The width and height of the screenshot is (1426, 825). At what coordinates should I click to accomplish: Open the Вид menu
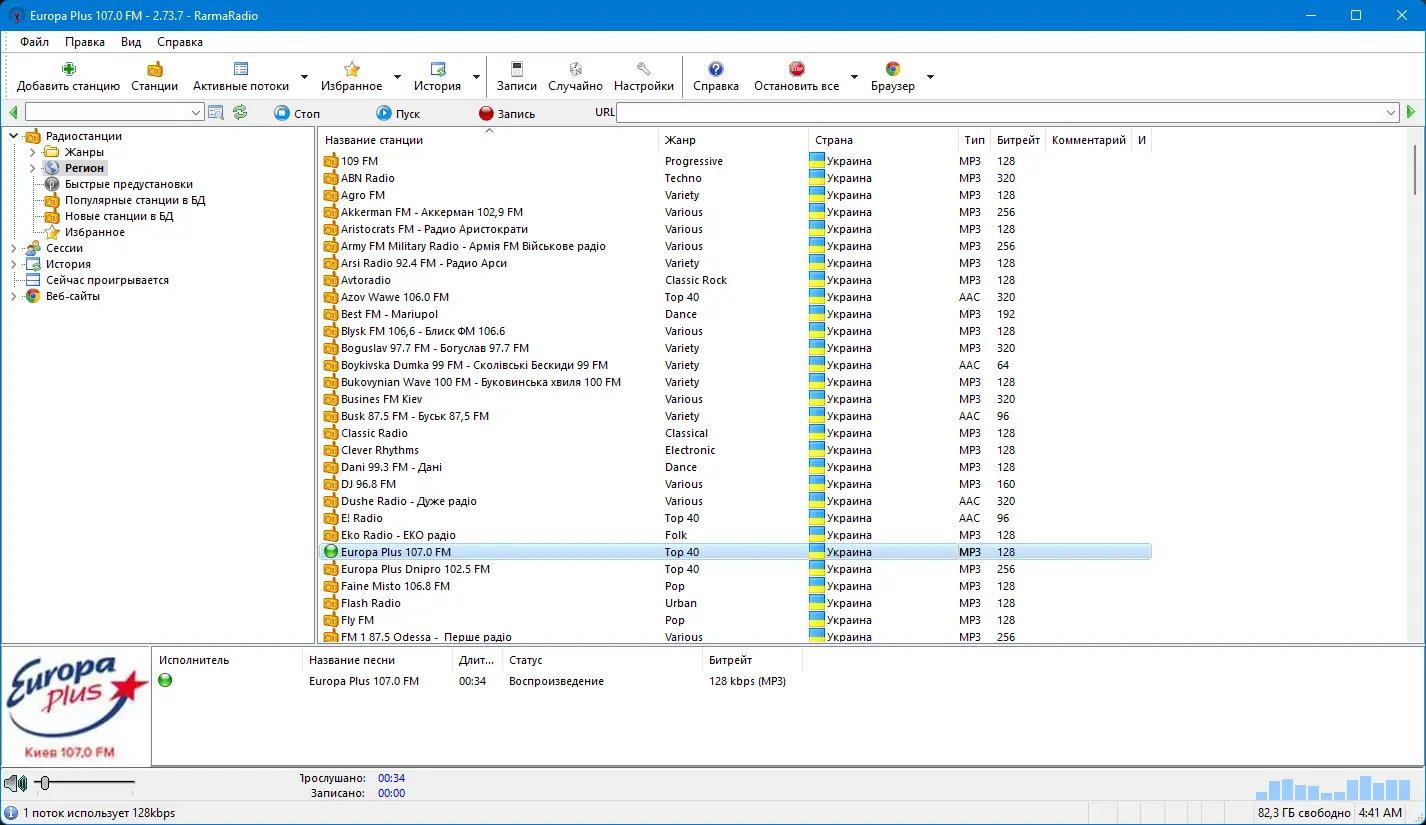pos(131,42)
